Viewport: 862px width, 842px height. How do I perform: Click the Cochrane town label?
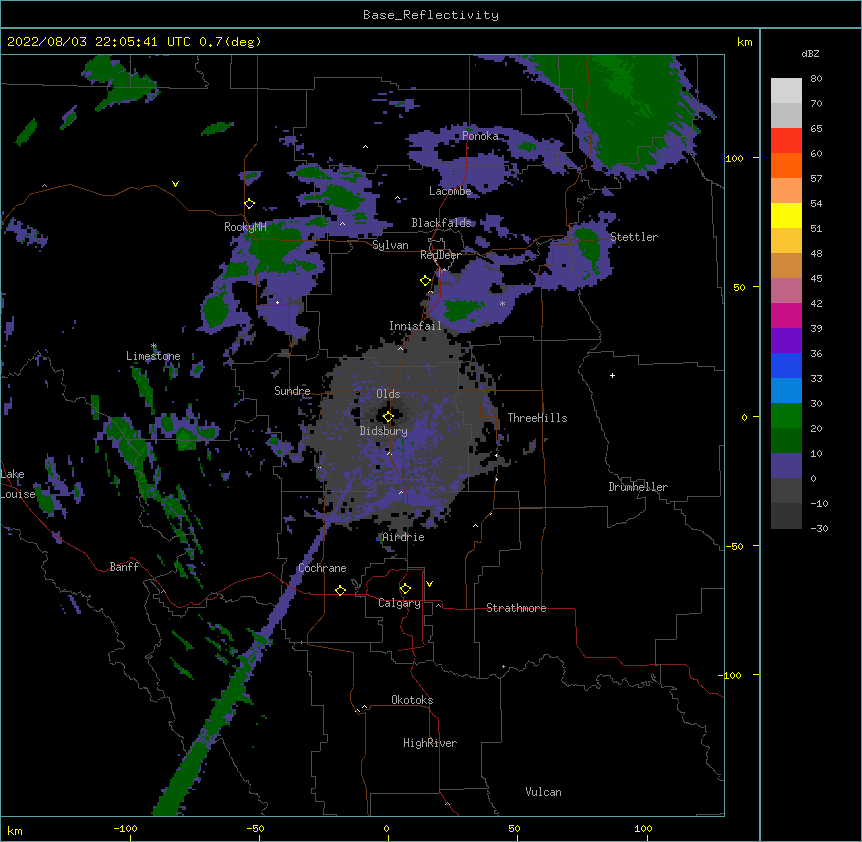322,568
